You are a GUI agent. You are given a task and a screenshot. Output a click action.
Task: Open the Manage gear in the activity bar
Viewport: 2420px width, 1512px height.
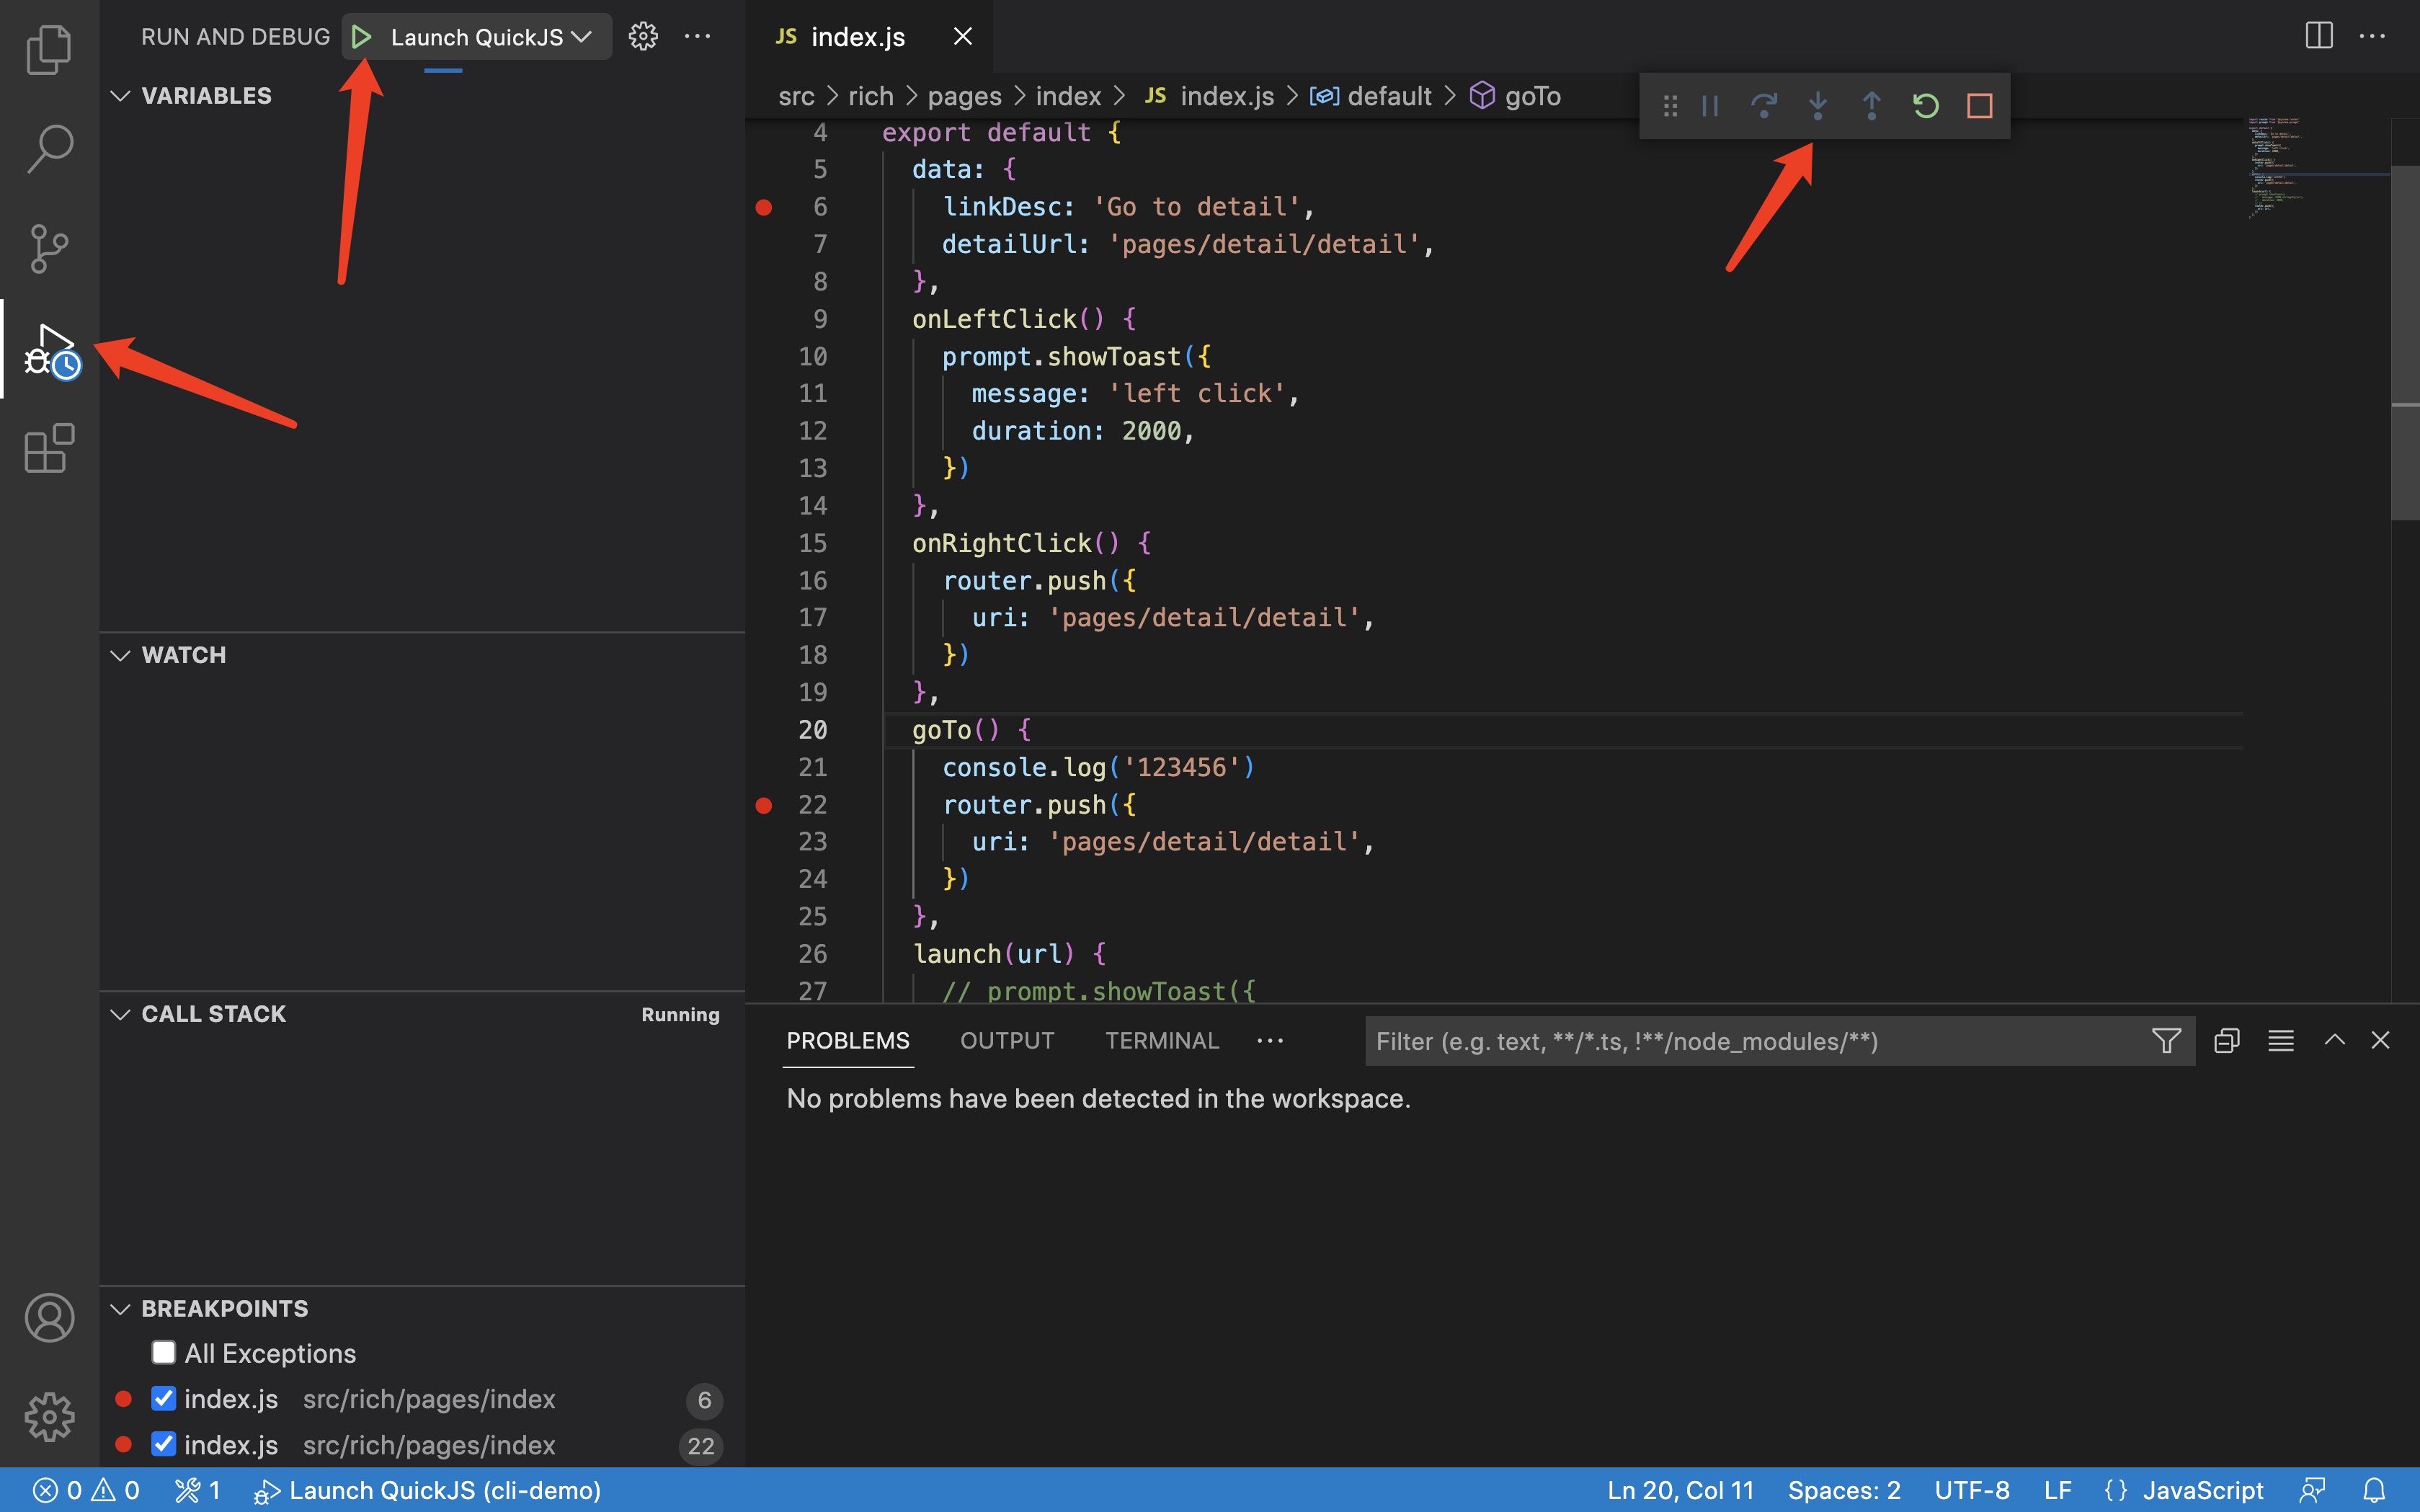click(x=49, y=1416)
